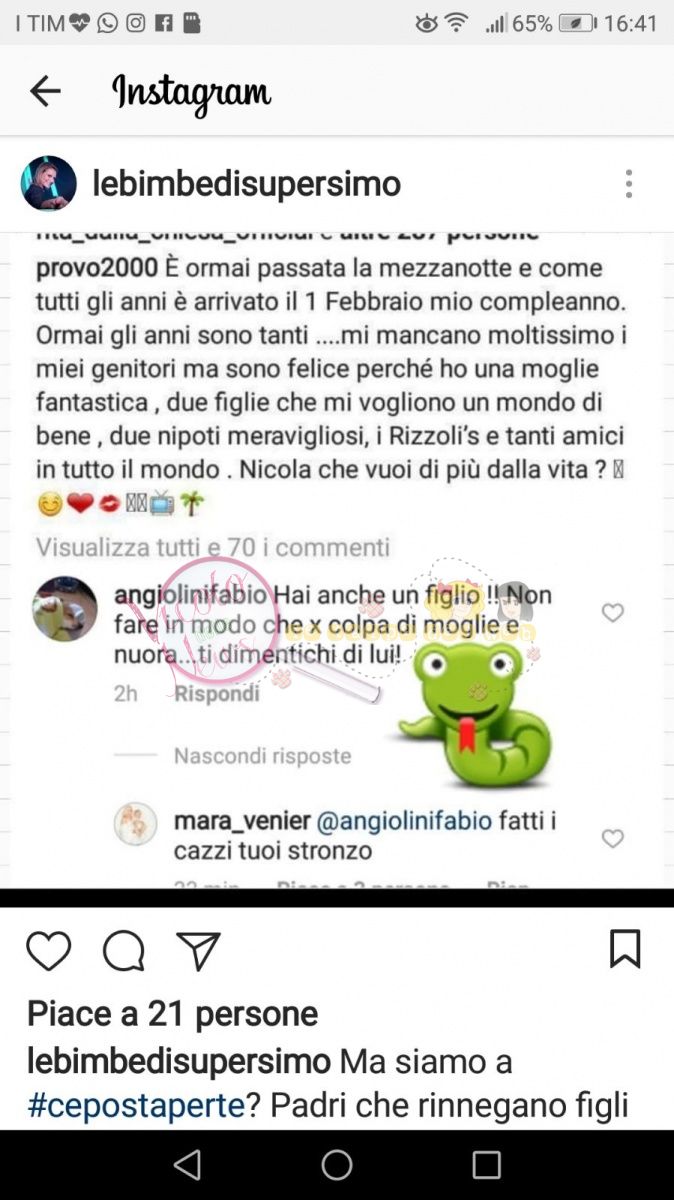Share the post with paper plane icon

pyautogui.click(x=198, y=951)
